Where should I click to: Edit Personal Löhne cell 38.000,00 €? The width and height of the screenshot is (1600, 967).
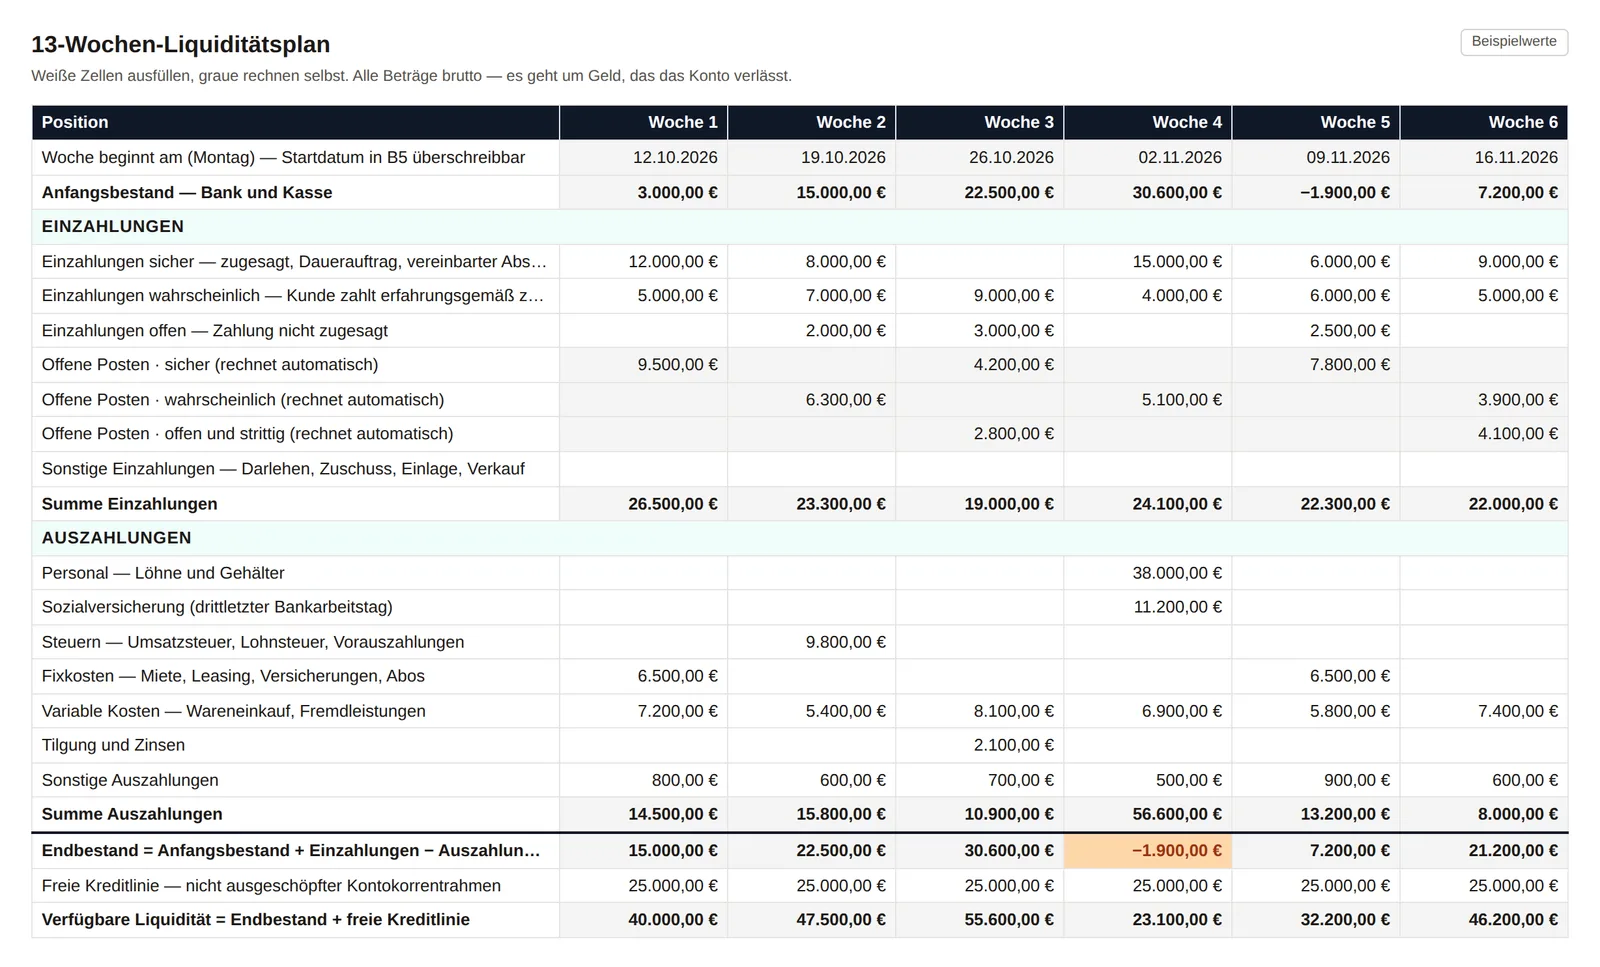[x=1147, y=573]
